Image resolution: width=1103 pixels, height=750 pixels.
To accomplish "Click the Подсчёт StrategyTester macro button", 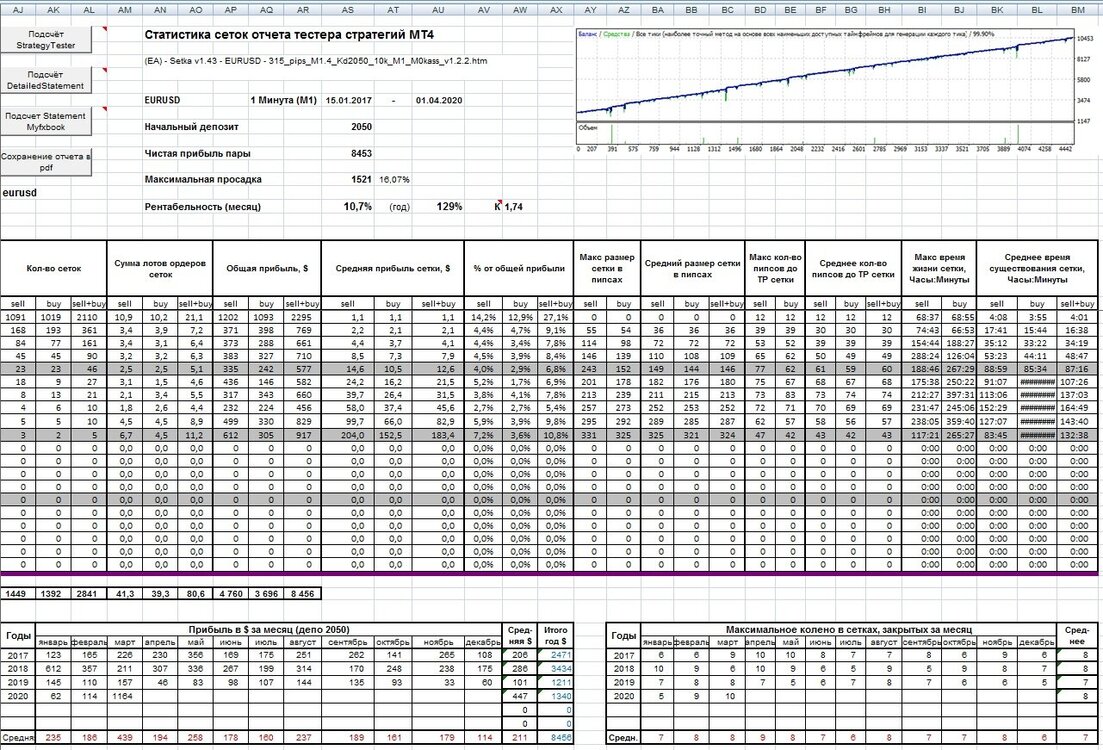I will (x=46, y=39).
